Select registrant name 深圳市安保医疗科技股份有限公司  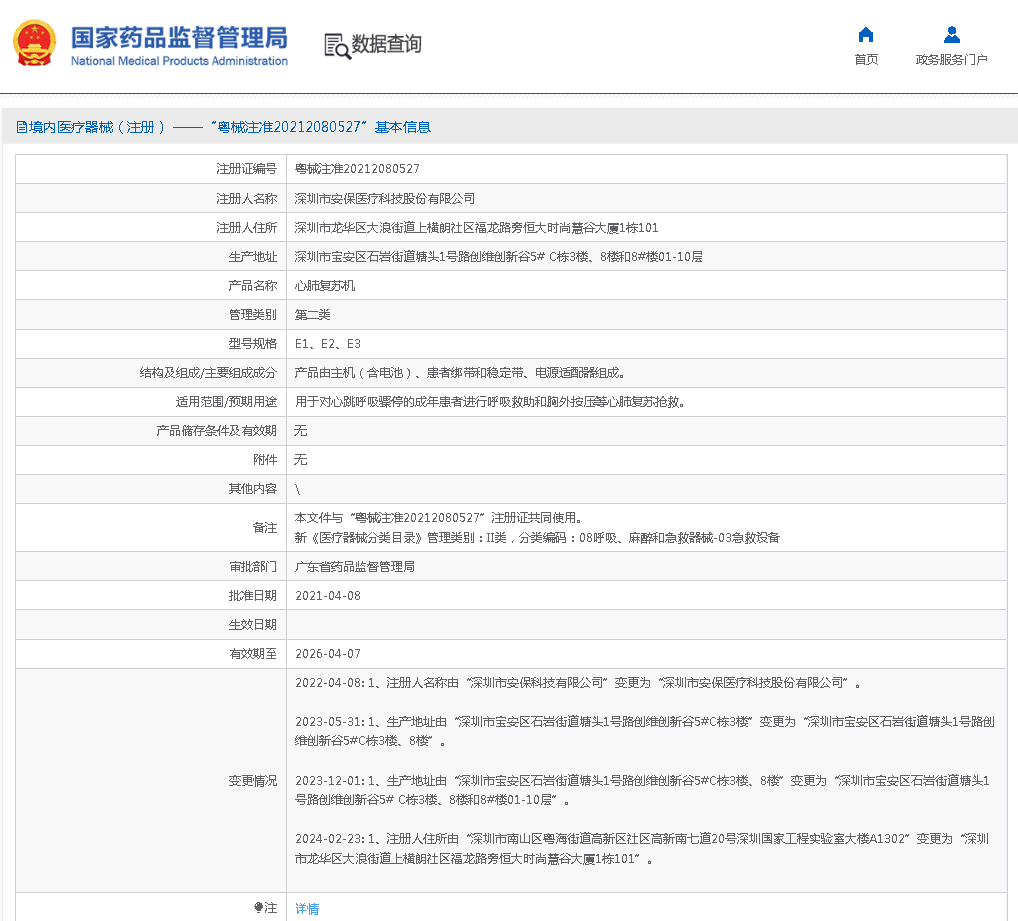point(384,199)
